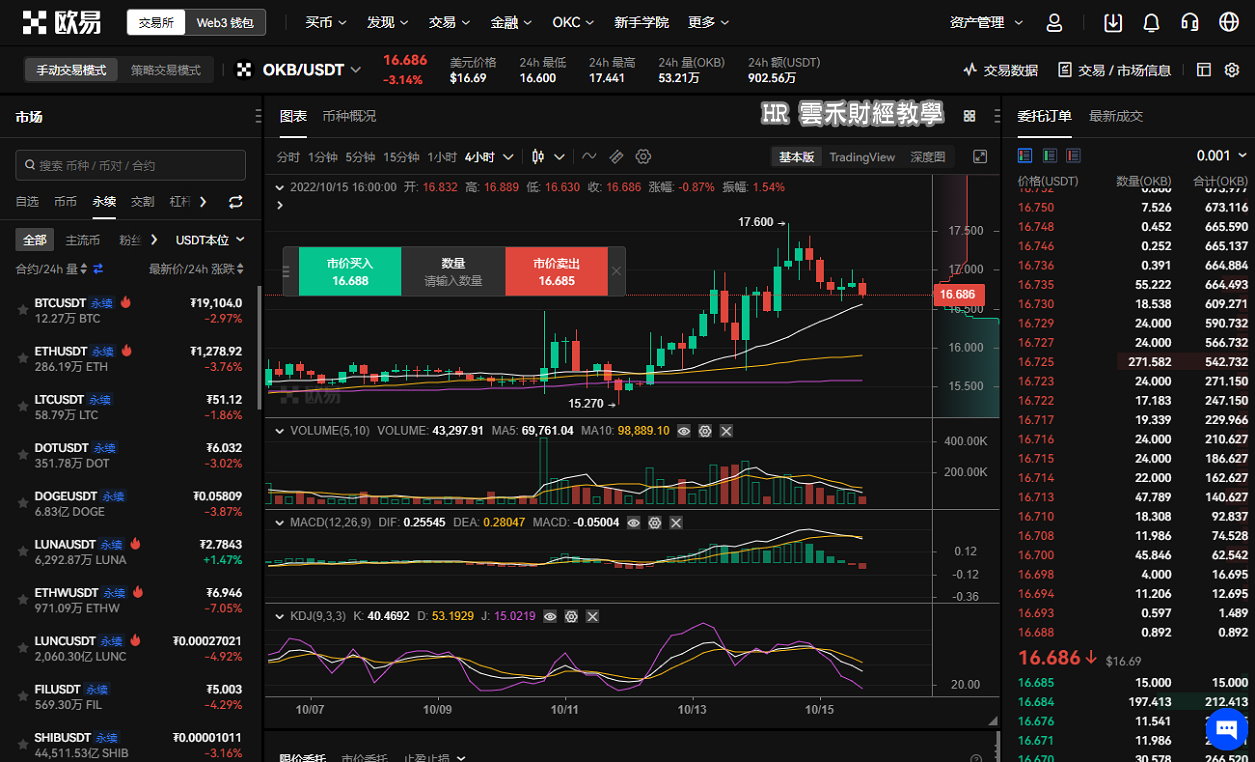
Task: Remove the KDJ indicator
Action: 592,616
